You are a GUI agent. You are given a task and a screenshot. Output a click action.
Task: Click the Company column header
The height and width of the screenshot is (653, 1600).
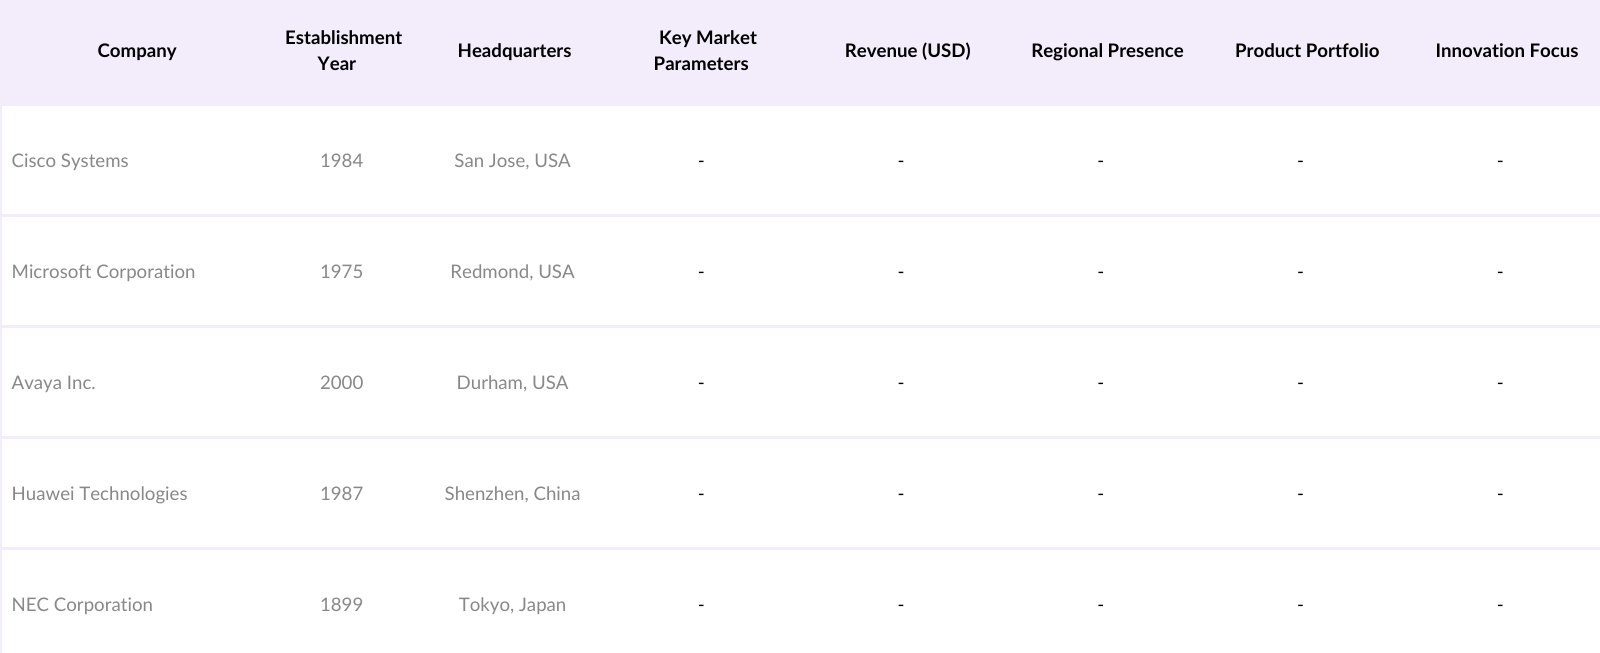pyautogui.click(x=137, y=51)
